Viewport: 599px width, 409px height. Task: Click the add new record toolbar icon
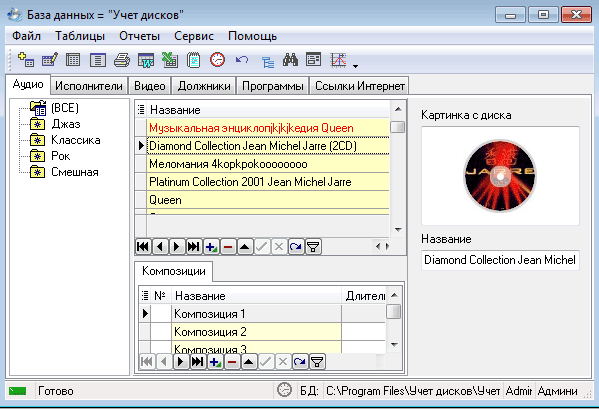(26, 60)
